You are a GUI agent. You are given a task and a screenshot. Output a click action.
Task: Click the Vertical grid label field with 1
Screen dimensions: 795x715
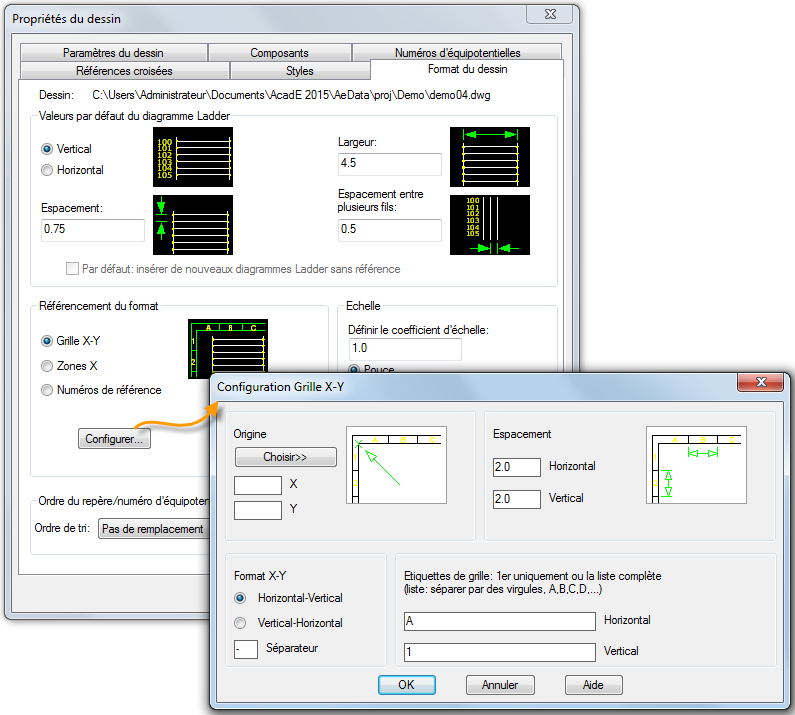[499, 652]
